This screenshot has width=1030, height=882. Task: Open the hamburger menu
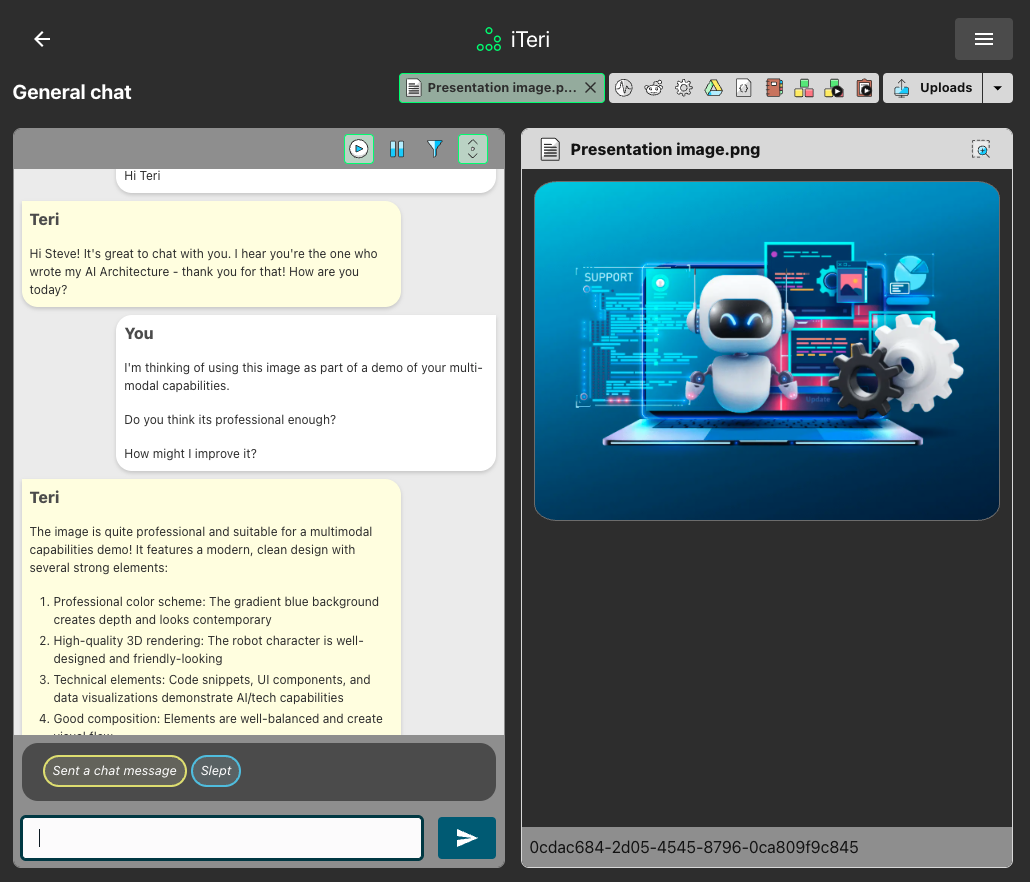click(x=983, y=39)
